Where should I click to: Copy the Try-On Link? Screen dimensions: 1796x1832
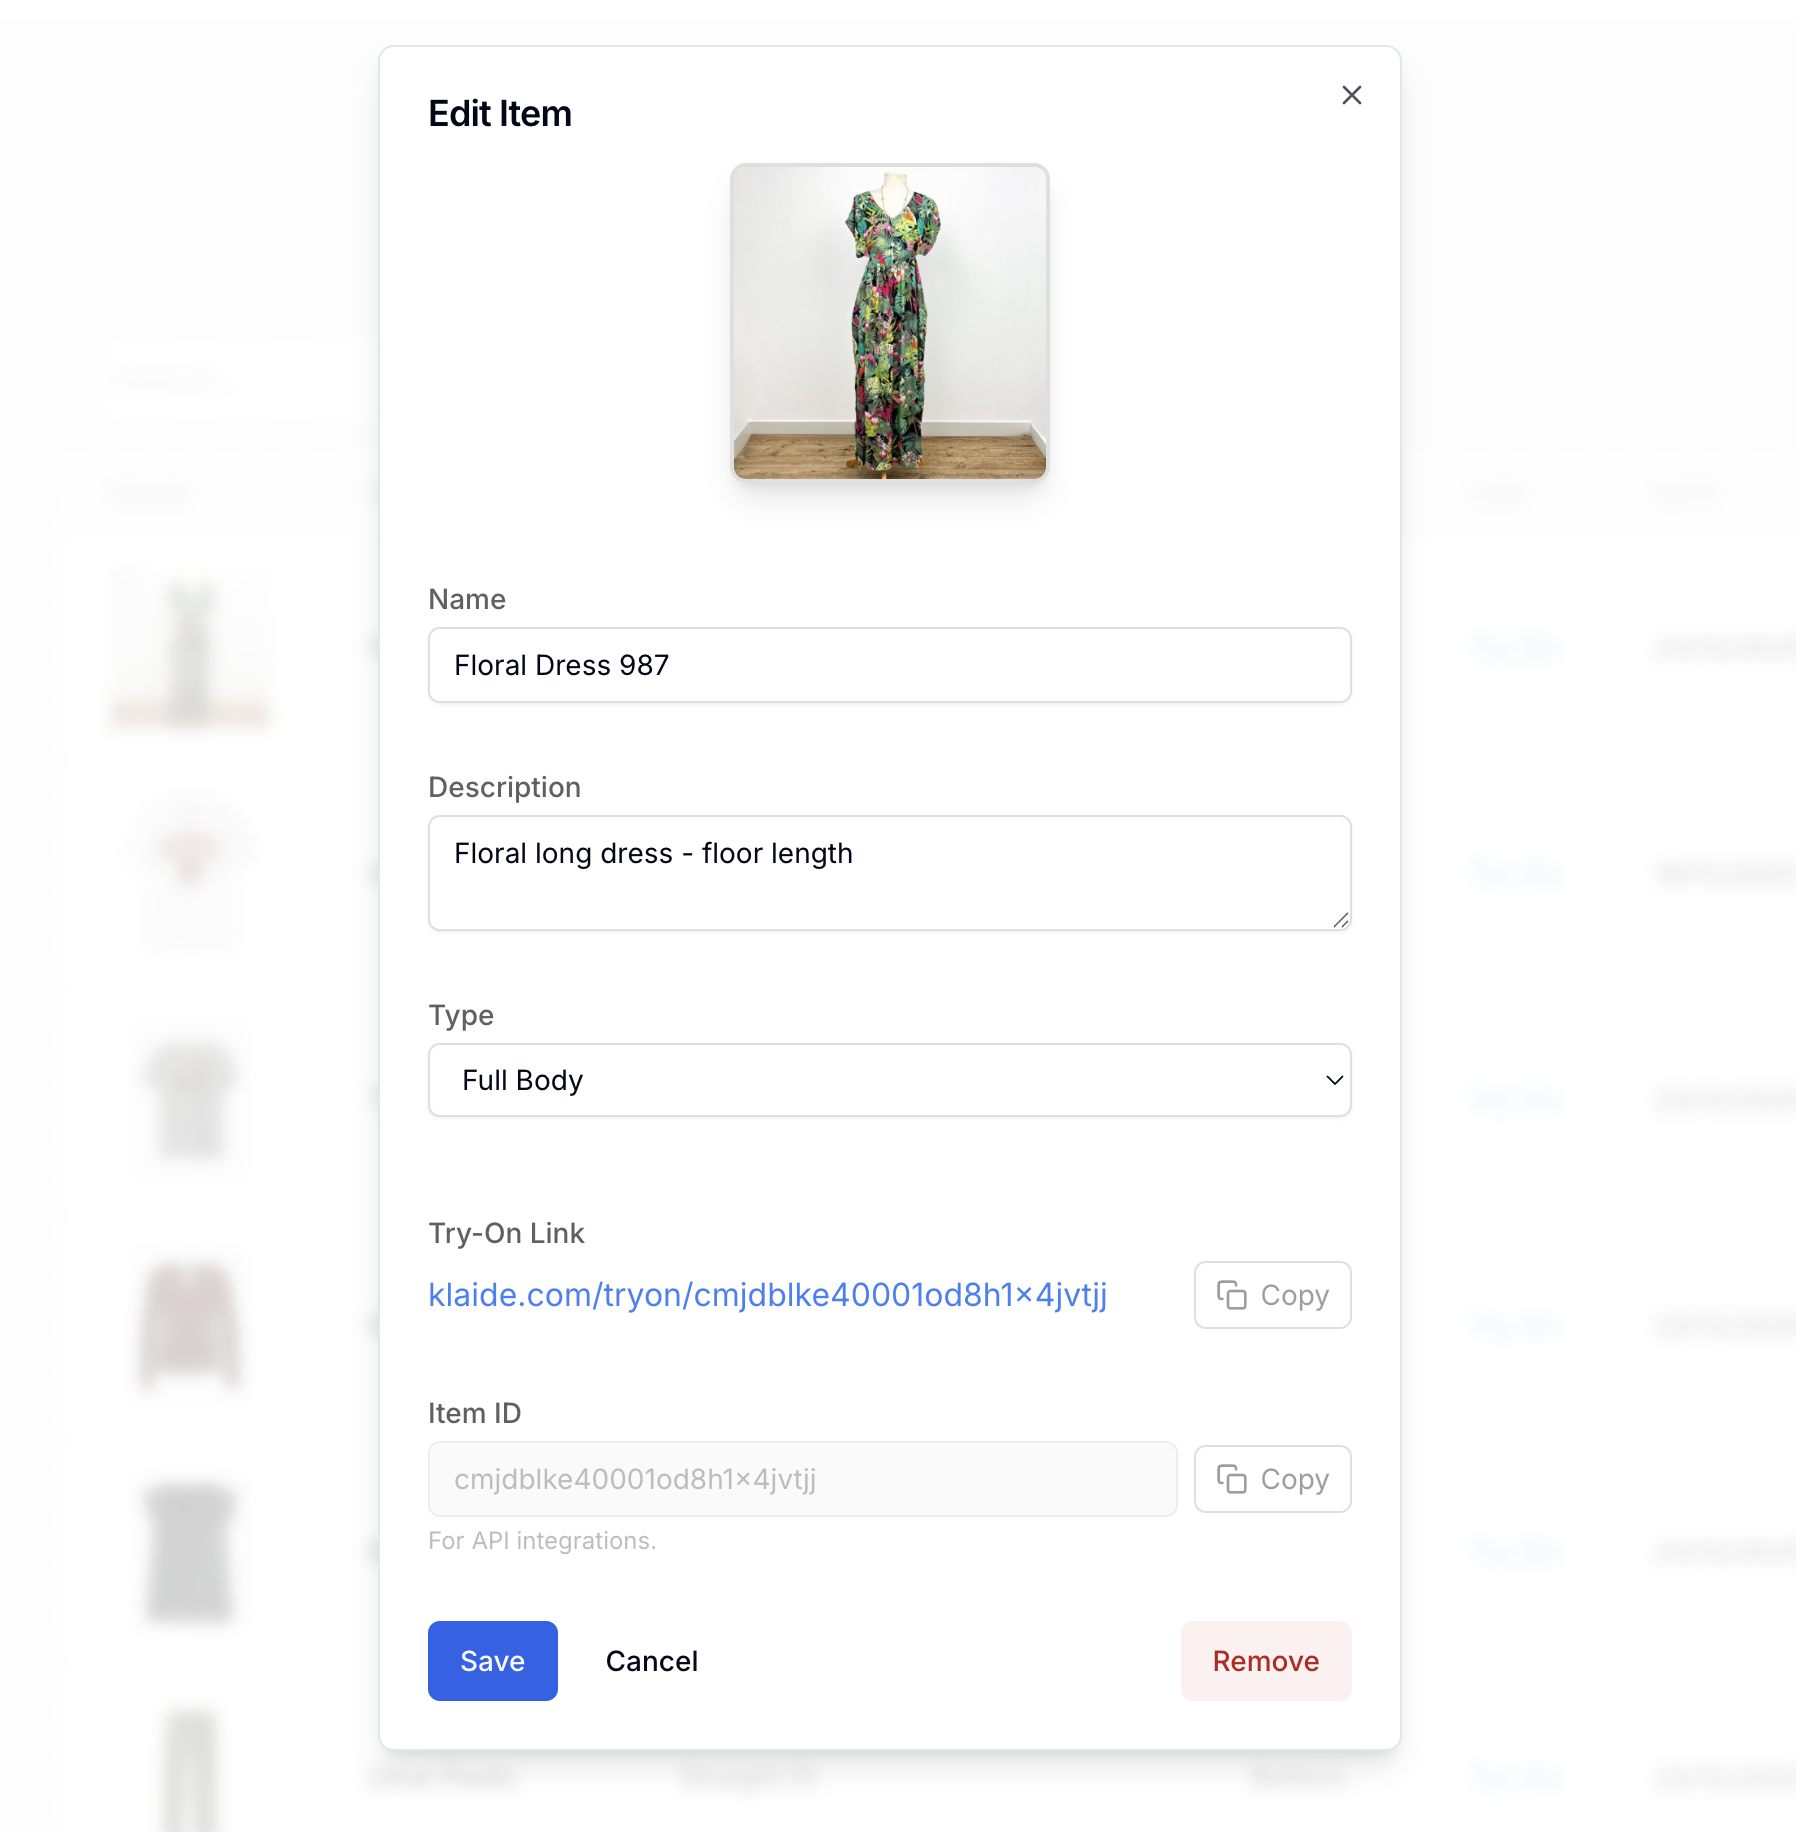click(x=1272, y=1295)
